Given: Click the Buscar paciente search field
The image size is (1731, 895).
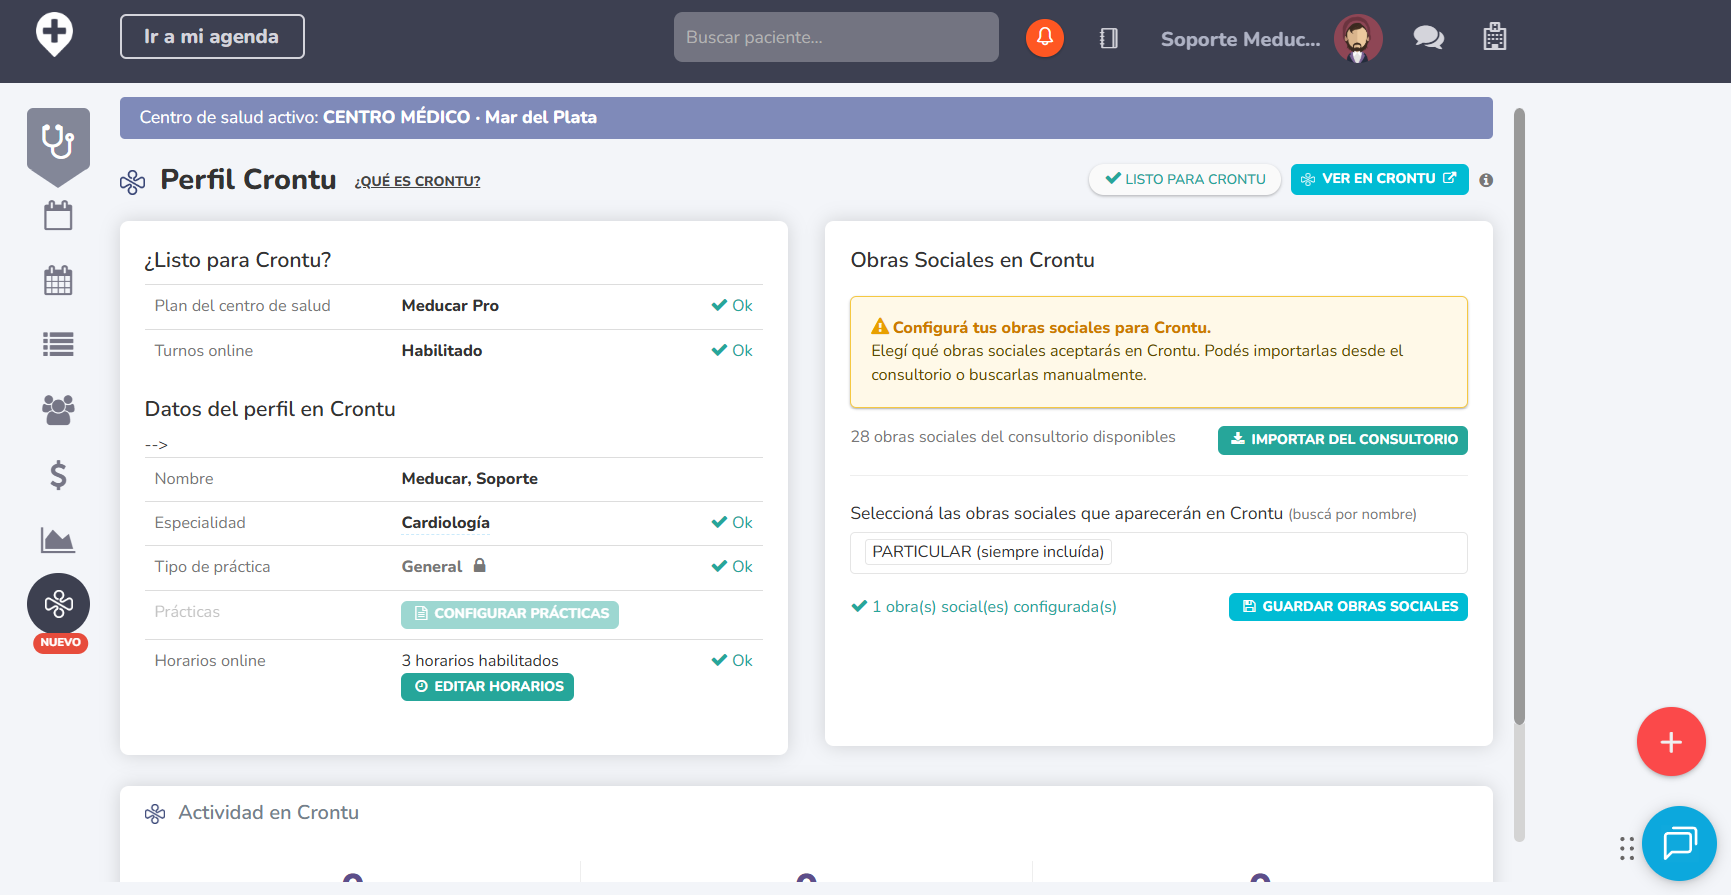Looking at the screenshot, I should click(x=836, y=37).
